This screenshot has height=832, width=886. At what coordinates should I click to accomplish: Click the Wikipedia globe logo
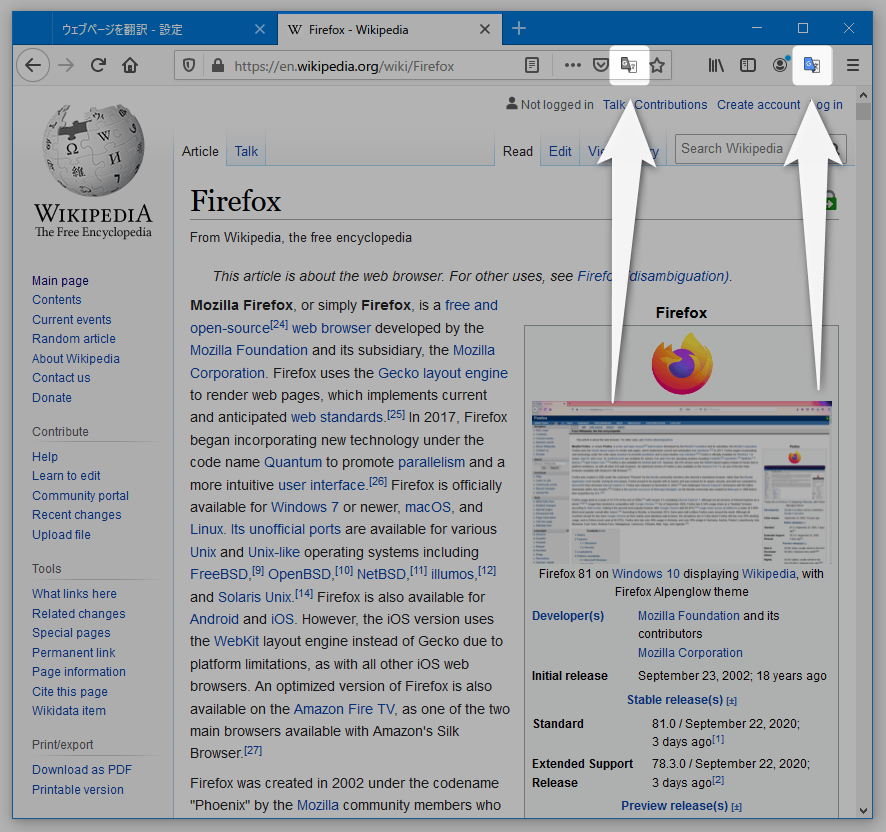tap(93, 172)
